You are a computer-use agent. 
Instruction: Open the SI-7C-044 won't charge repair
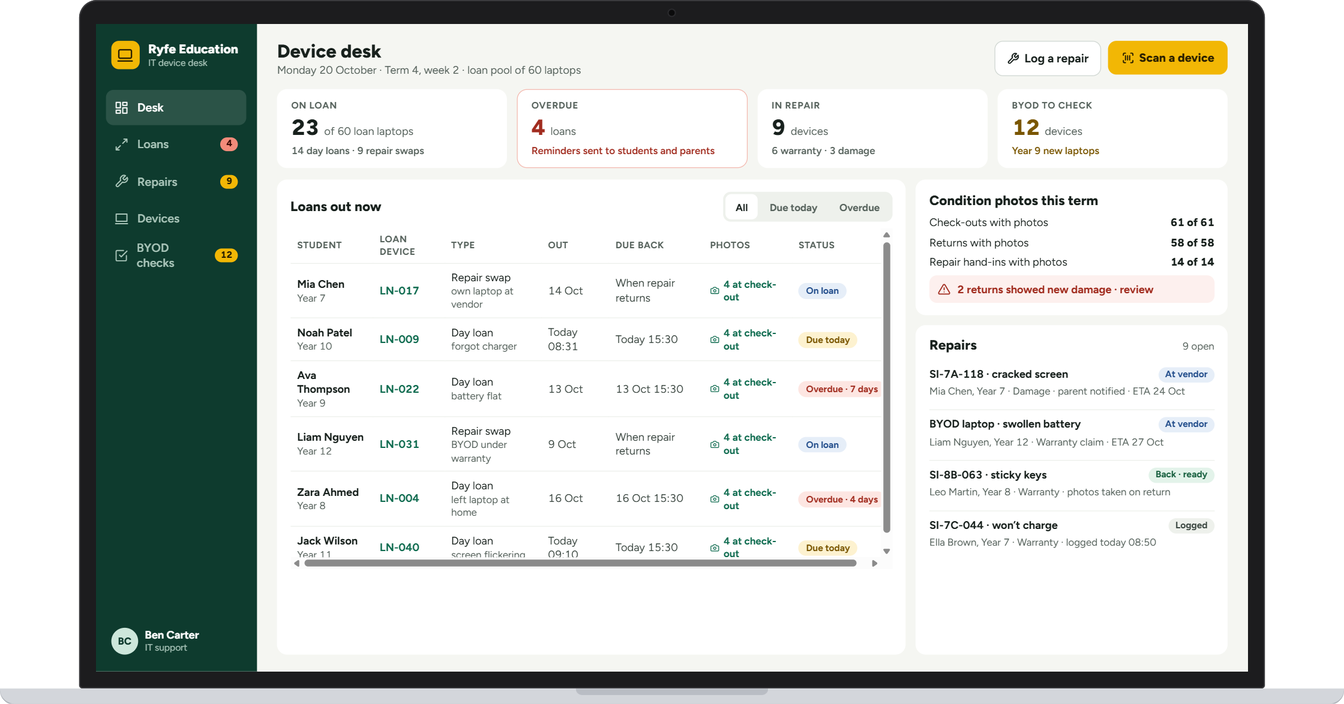pyautogui.click(x=1072, y=534)
